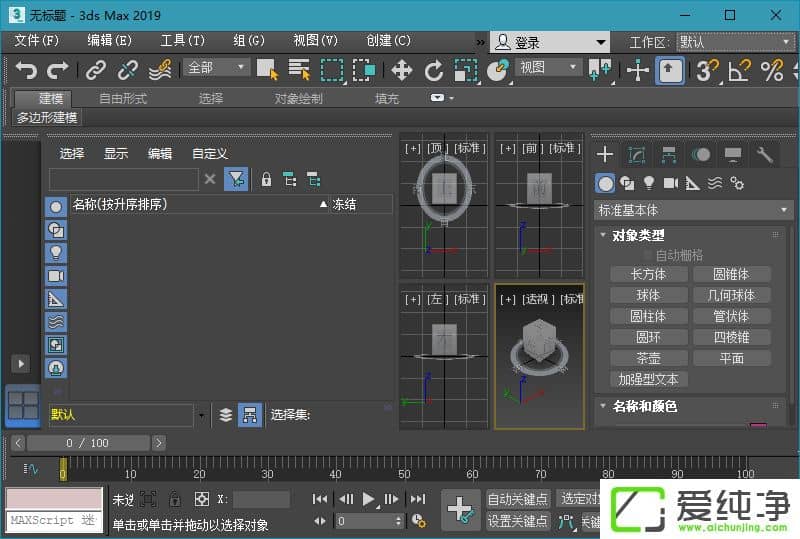Click the Scene Explorer search field

[x=123, y=179]
